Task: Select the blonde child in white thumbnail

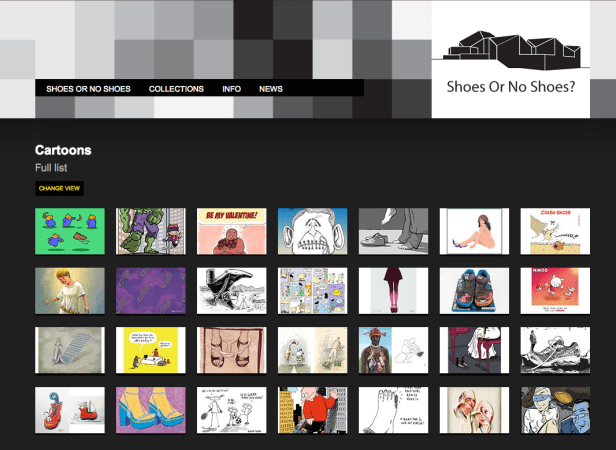Action: click(70, 291)
